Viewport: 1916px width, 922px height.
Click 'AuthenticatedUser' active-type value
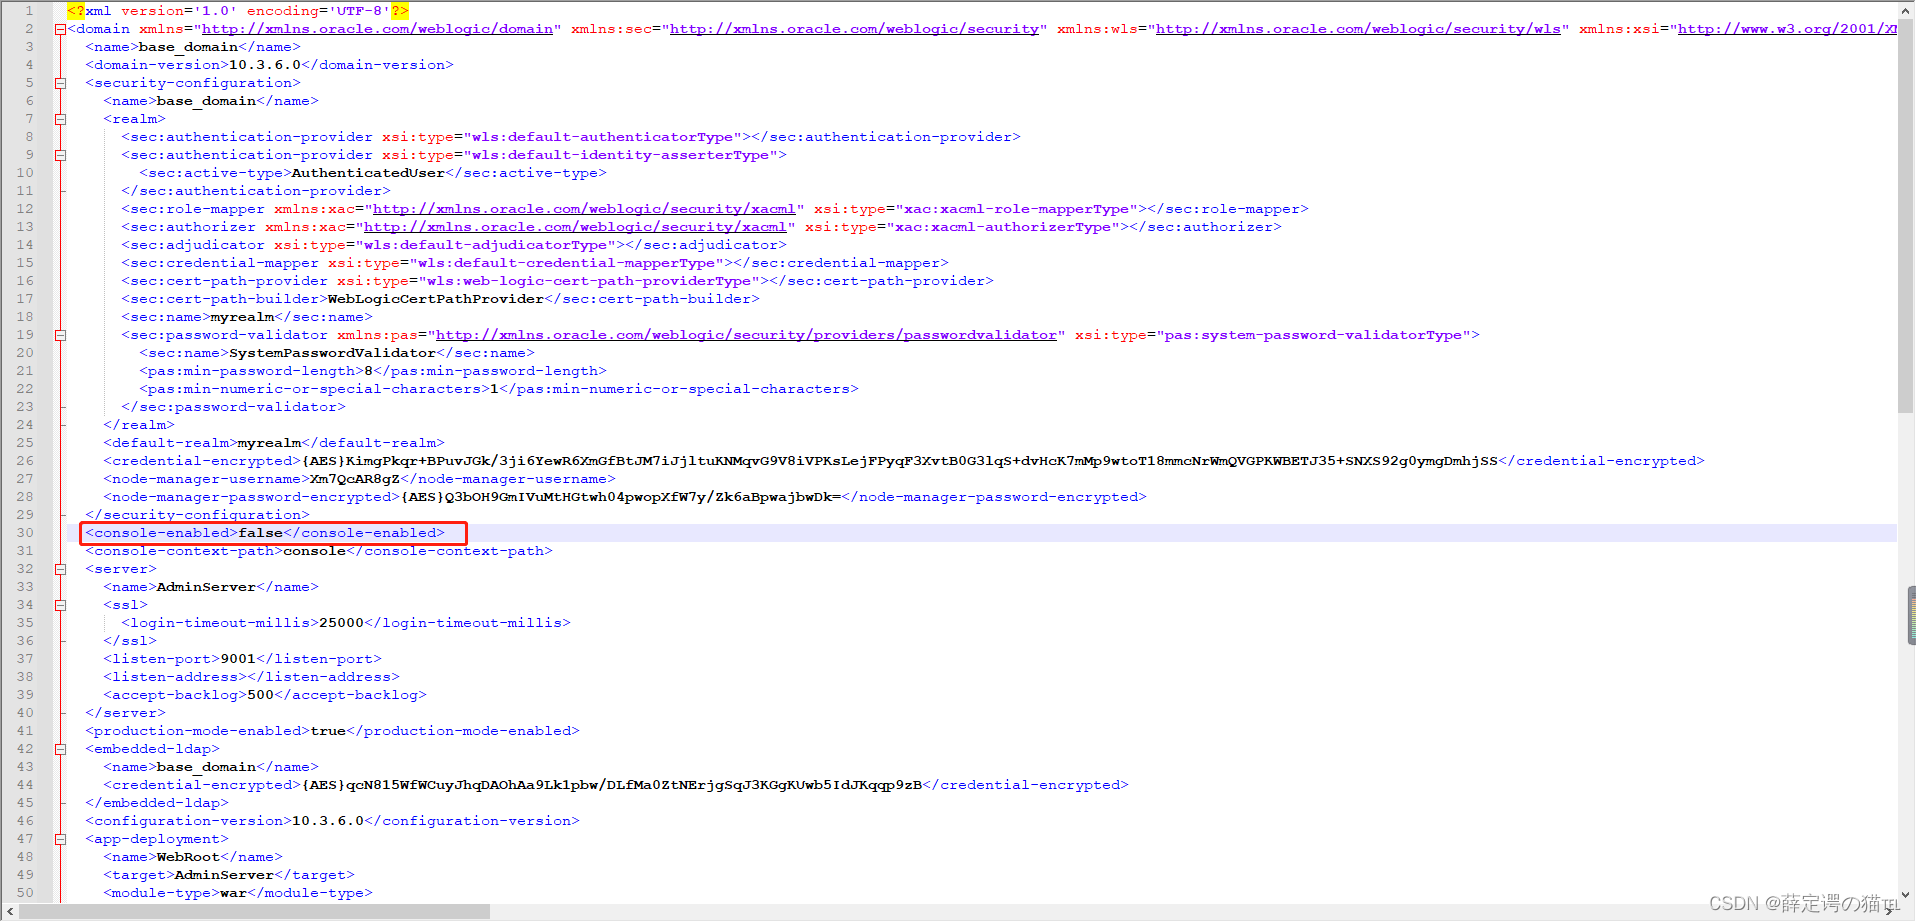tap(368, 173)
